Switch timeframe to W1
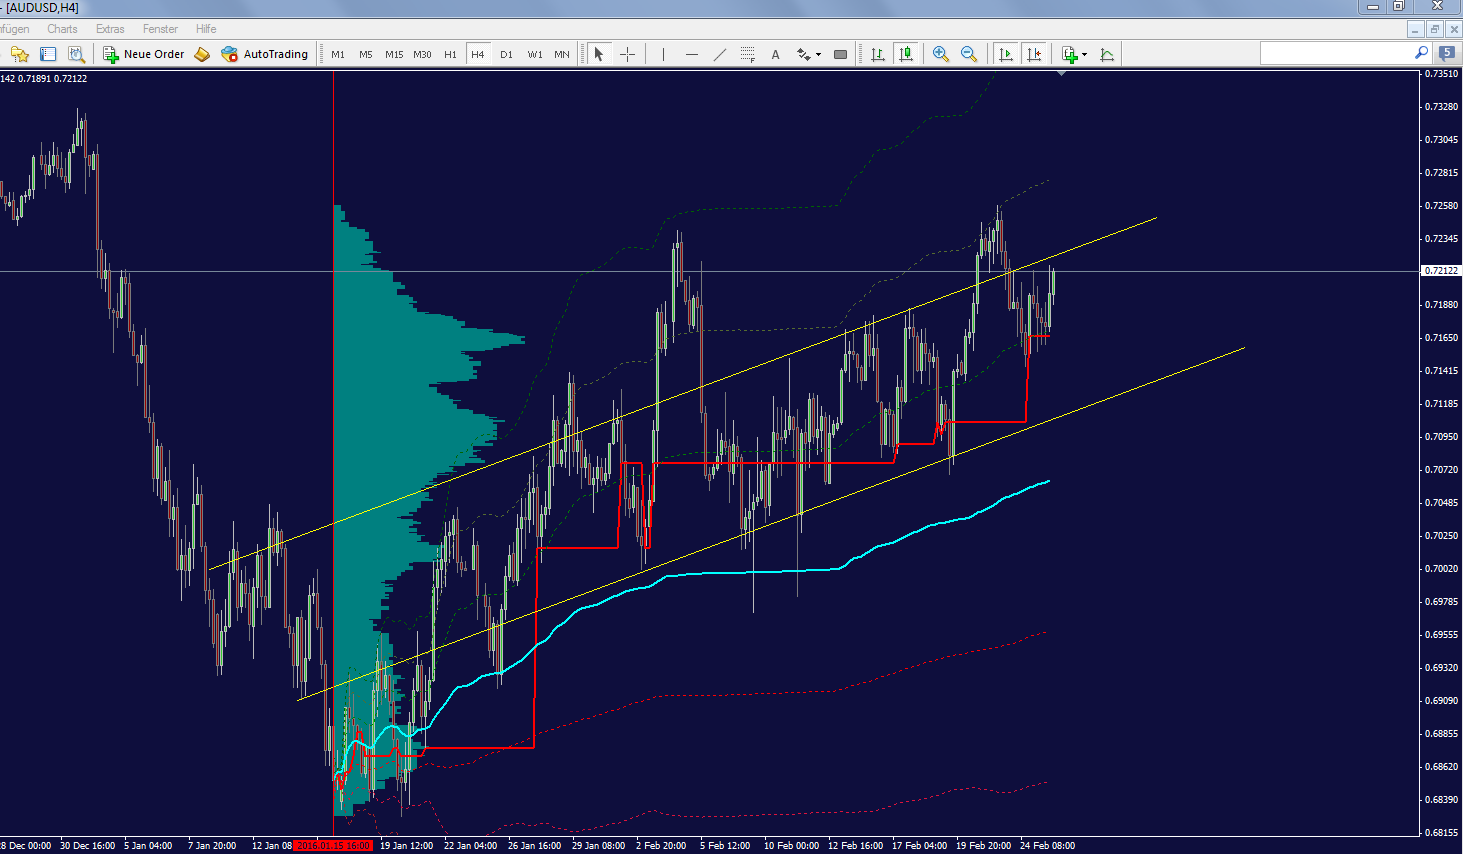Viewport: 1463px width, 854px height. coord(535,54)
